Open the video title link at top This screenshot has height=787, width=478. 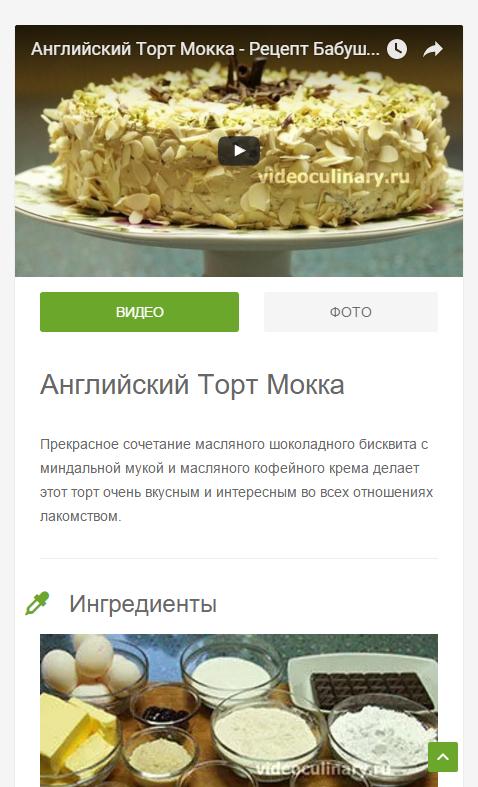click(x=205, y=49)
